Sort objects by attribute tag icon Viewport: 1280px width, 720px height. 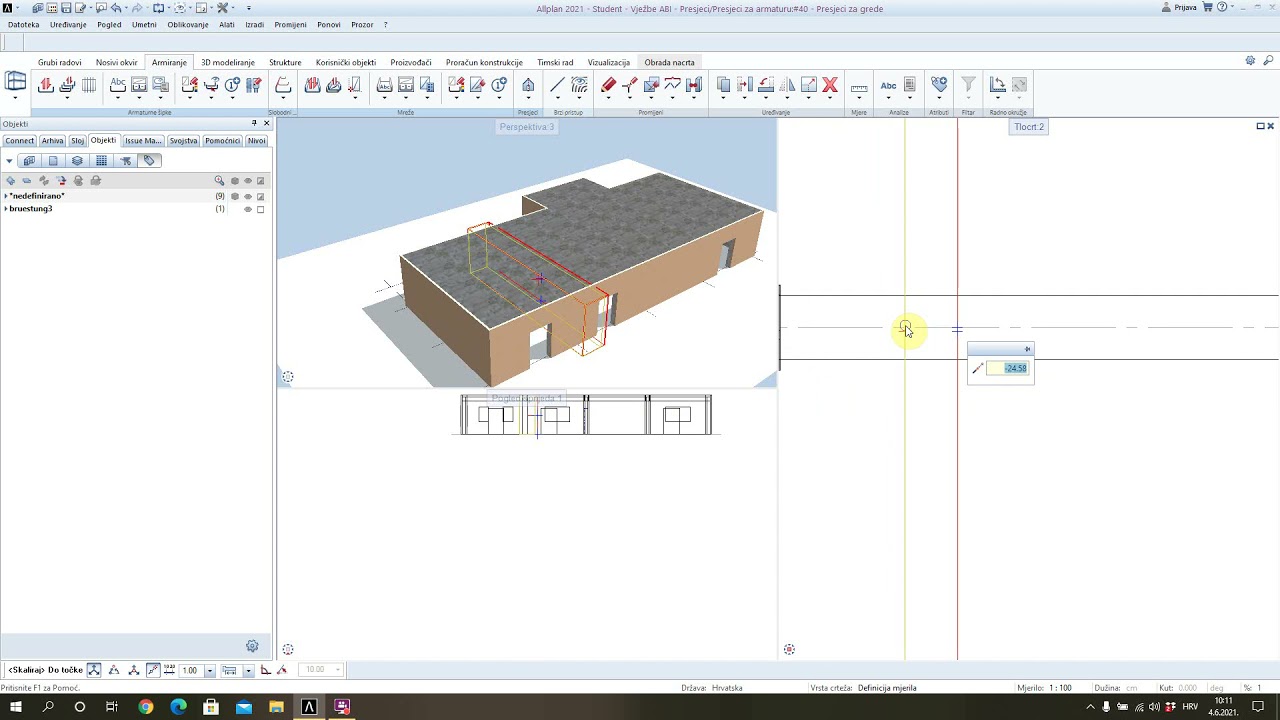tap(149, 161)
